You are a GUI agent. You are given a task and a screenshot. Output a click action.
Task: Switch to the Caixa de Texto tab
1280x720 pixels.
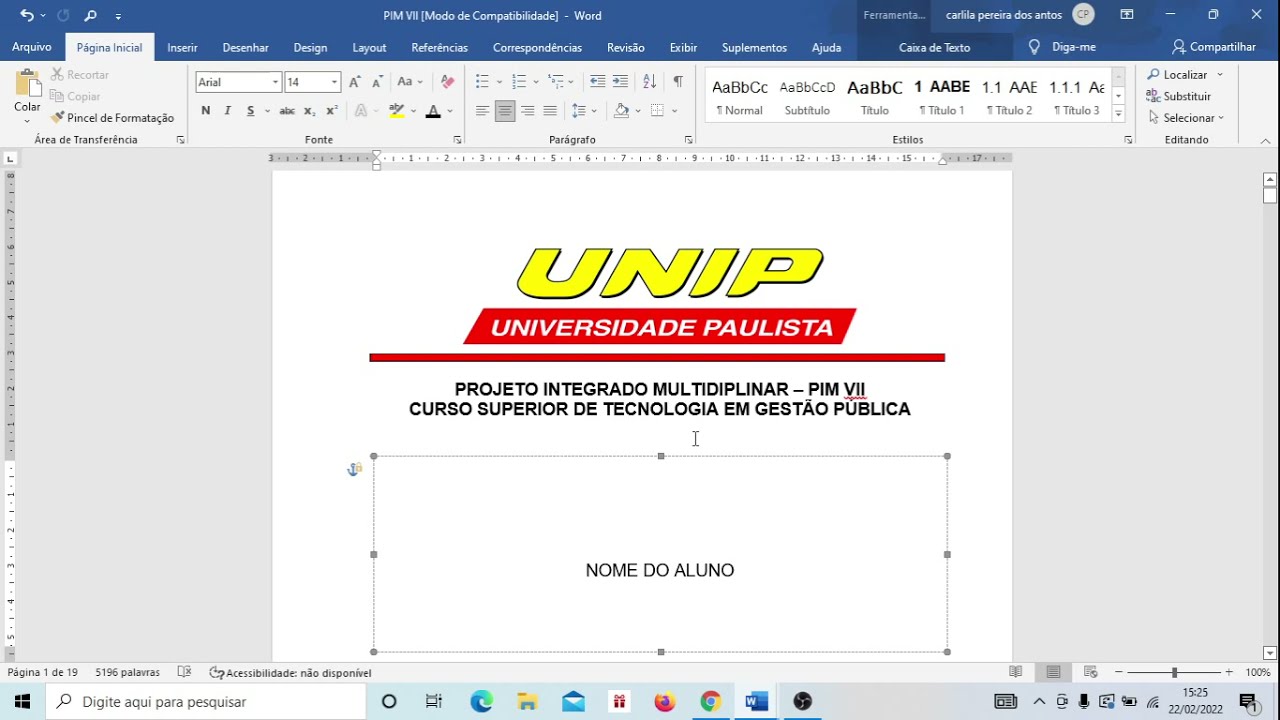point(934,47)
